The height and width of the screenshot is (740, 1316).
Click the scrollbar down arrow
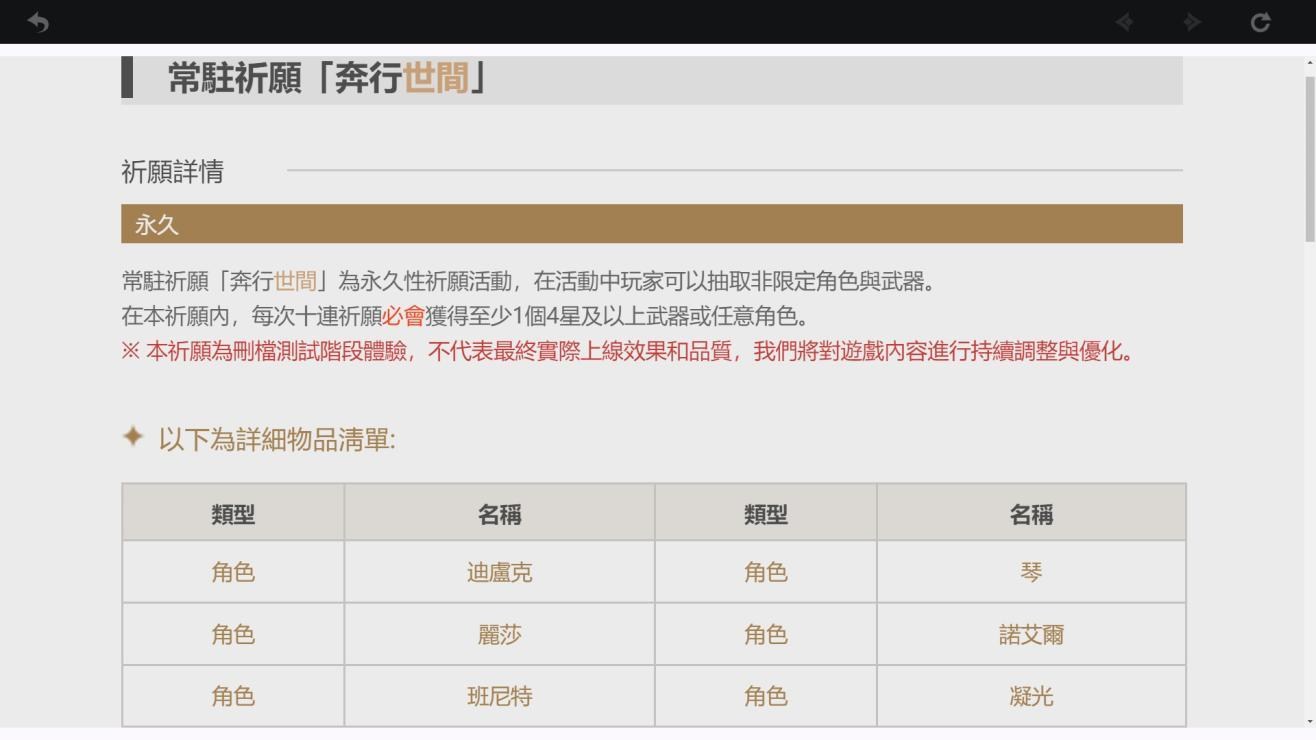pyautogui.click(x=1310, y=720)
